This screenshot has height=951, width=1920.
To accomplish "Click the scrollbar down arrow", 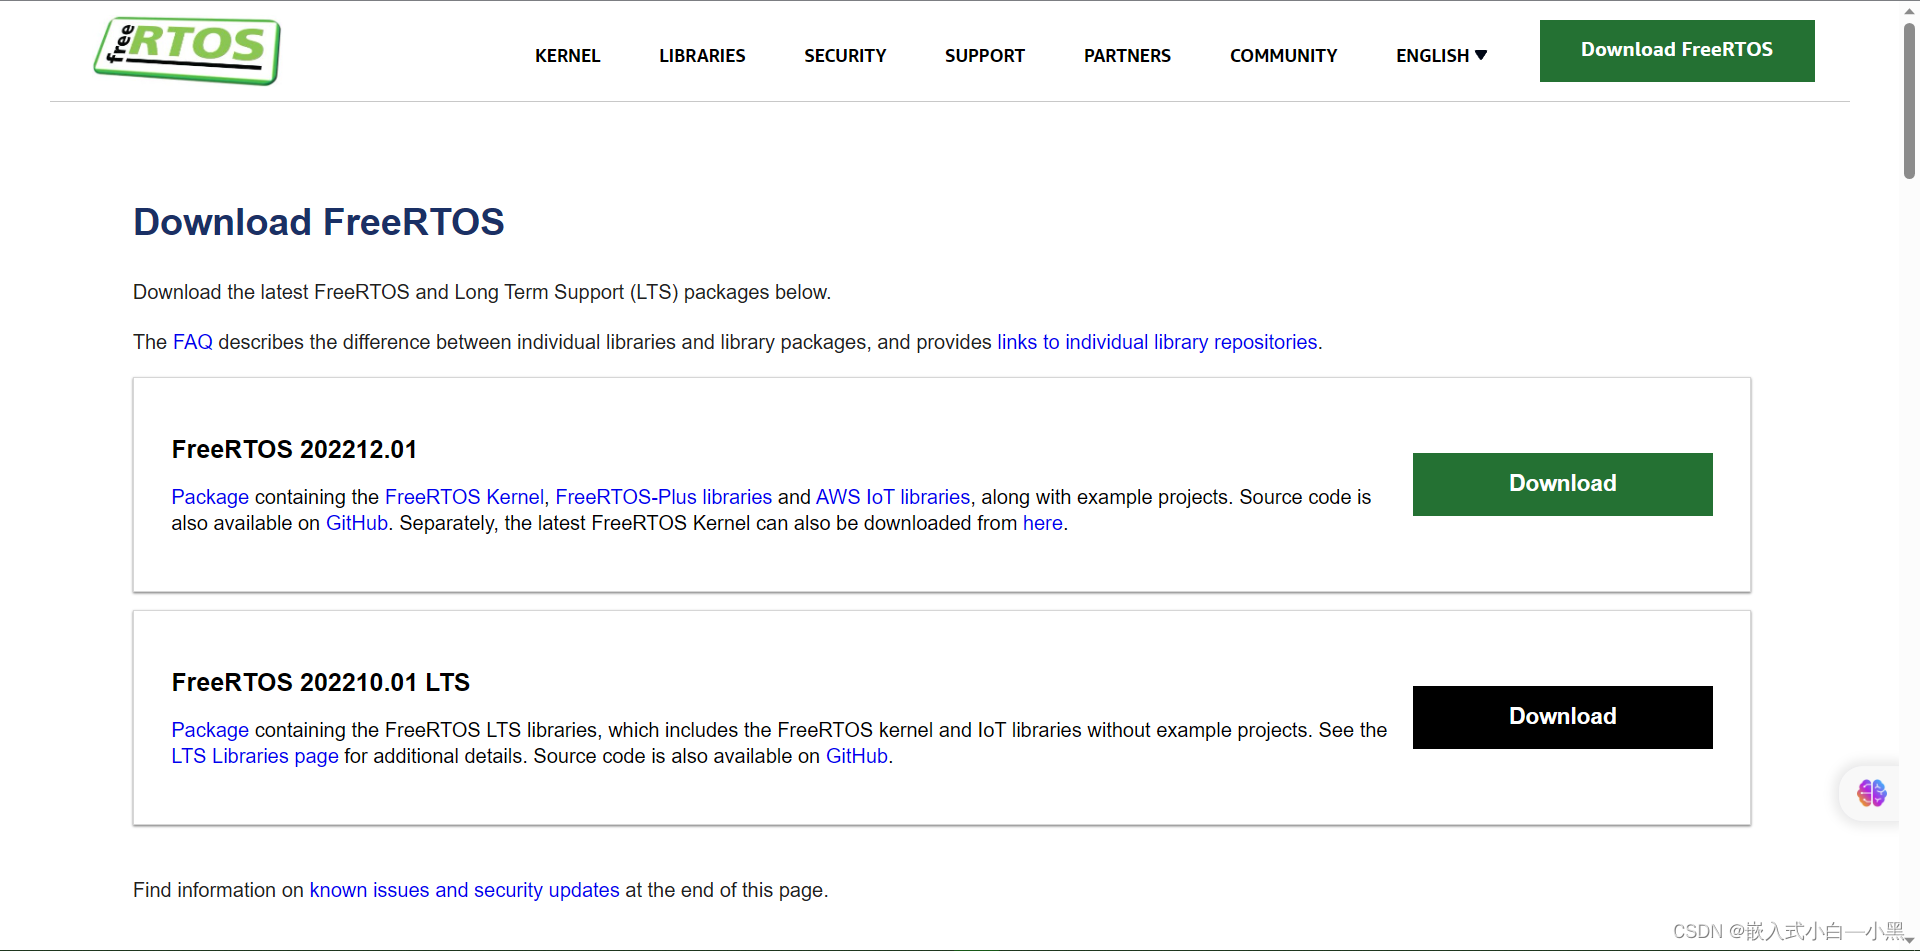I will point(1909,941).
